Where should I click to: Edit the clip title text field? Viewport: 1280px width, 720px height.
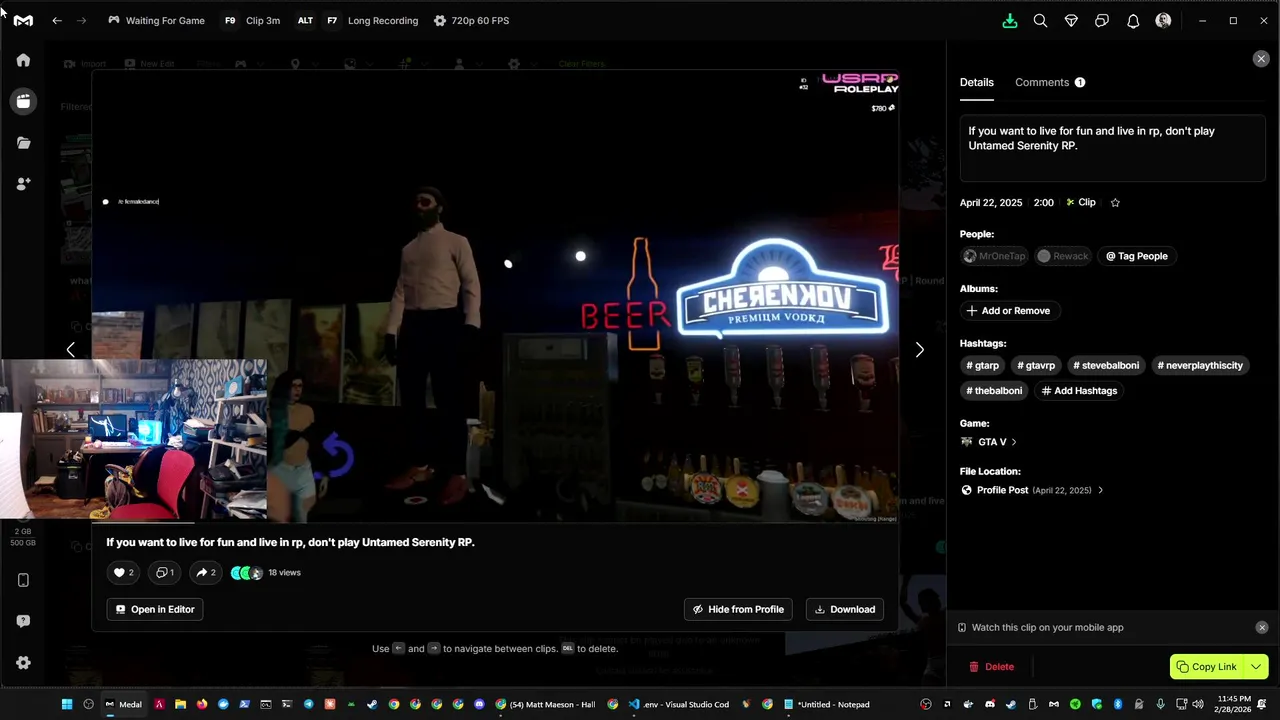pyautogui.click(x=1112, y=148)
